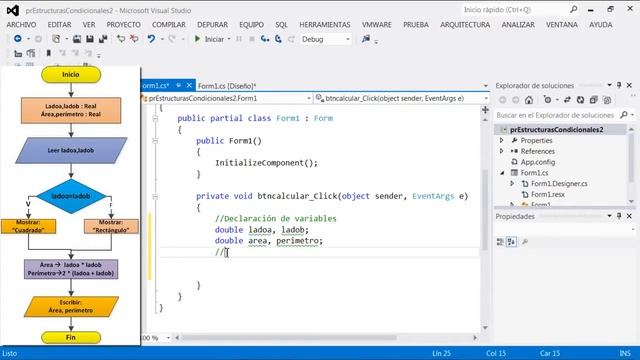Open the ARCHIVO menu
The width and height of the screenshot is (640, 360).
pos(21,25)
